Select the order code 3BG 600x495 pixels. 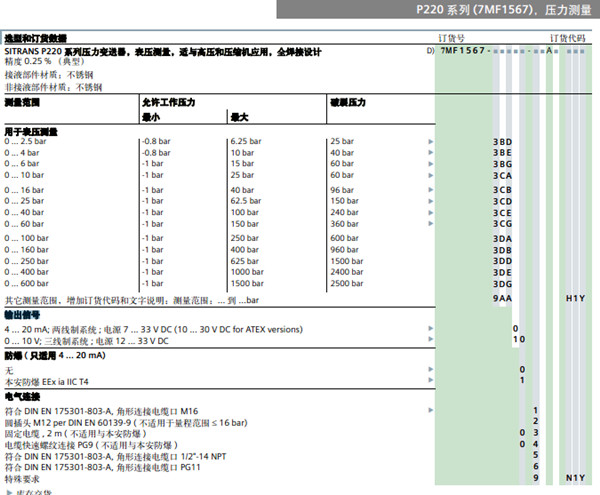502,164
